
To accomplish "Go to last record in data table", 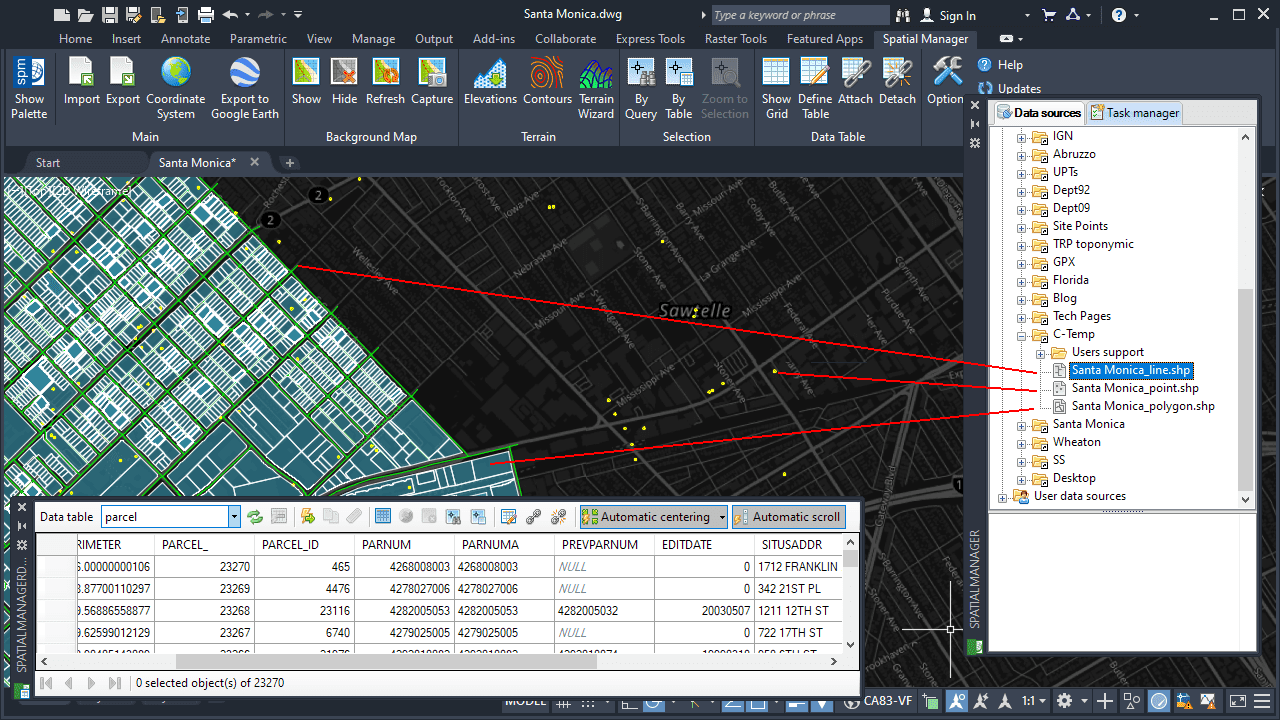I will point(114,683).
